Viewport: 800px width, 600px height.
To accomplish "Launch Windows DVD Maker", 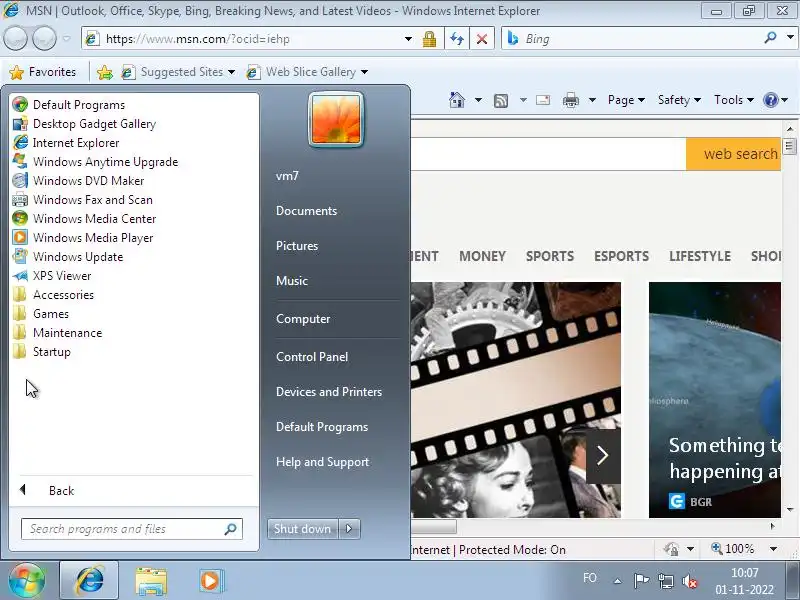I will 88,181.
